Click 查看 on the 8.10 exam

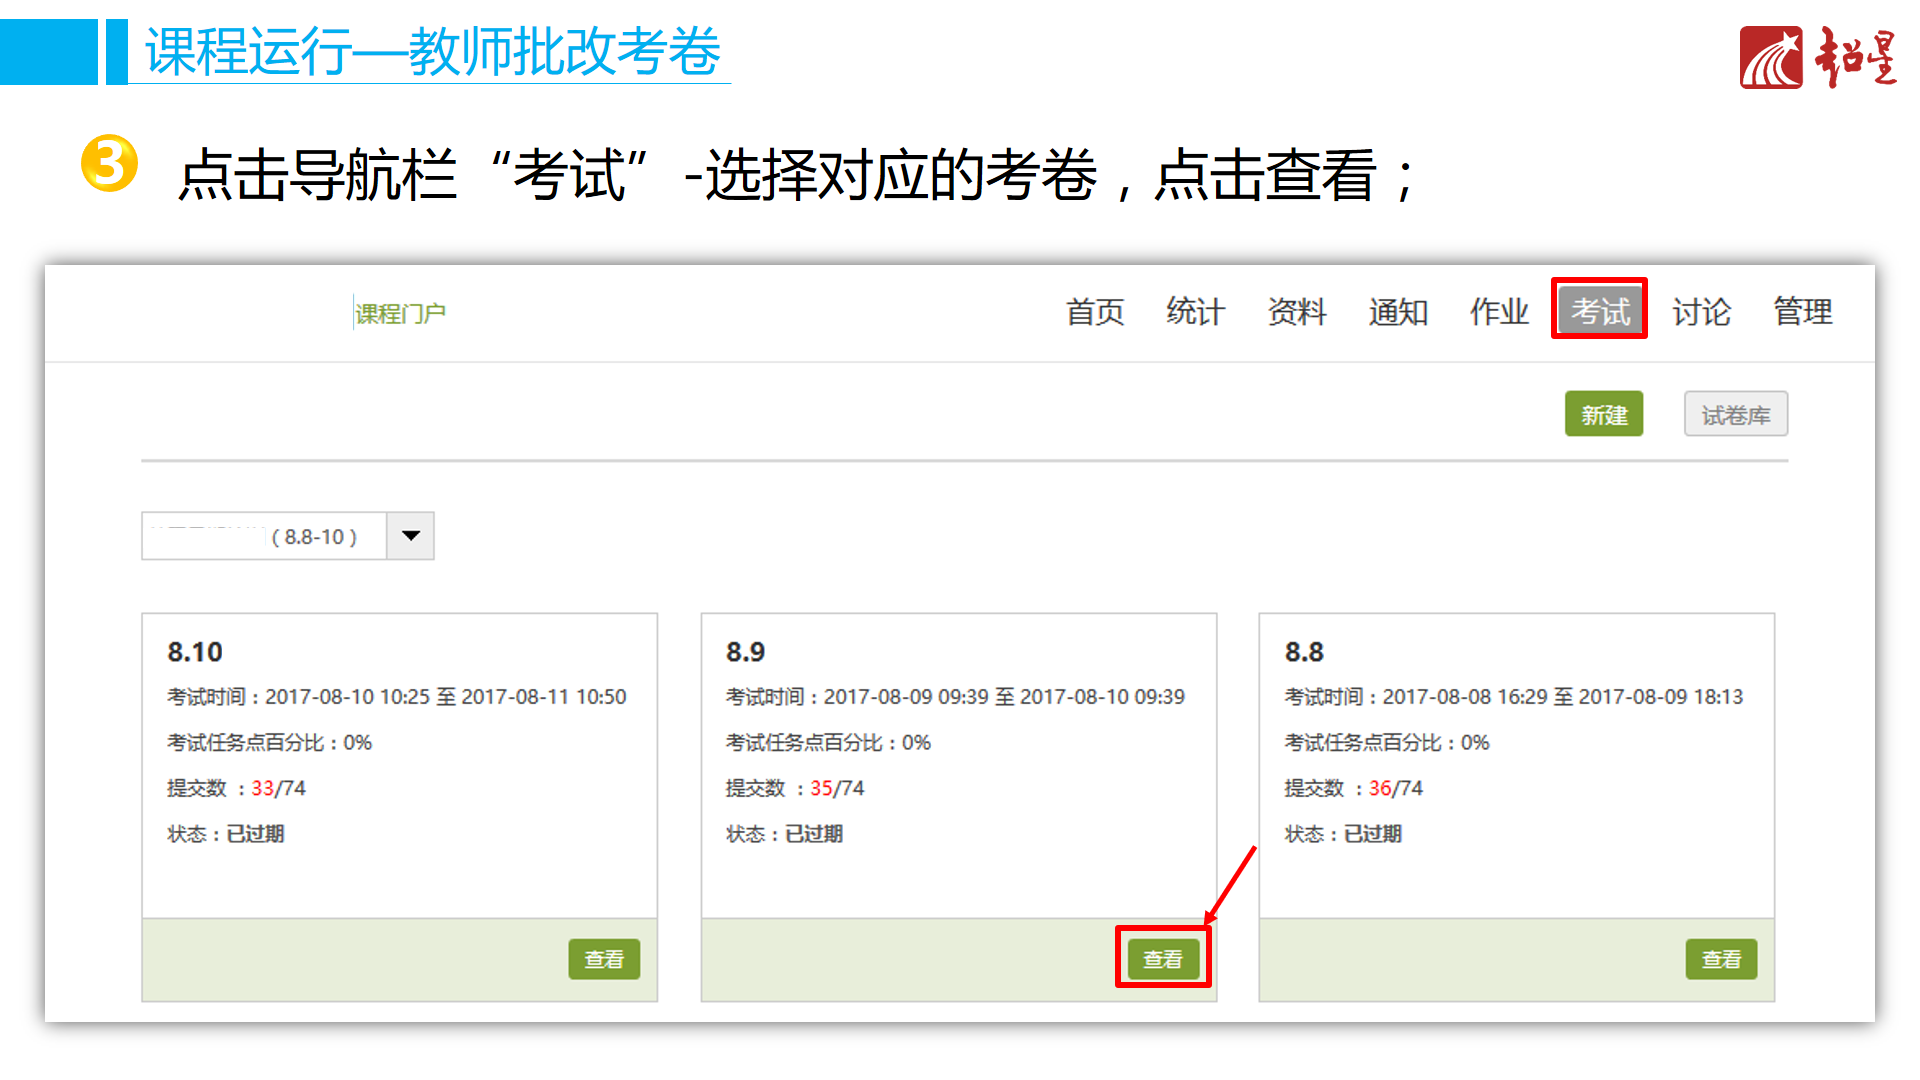pos(604,959)
